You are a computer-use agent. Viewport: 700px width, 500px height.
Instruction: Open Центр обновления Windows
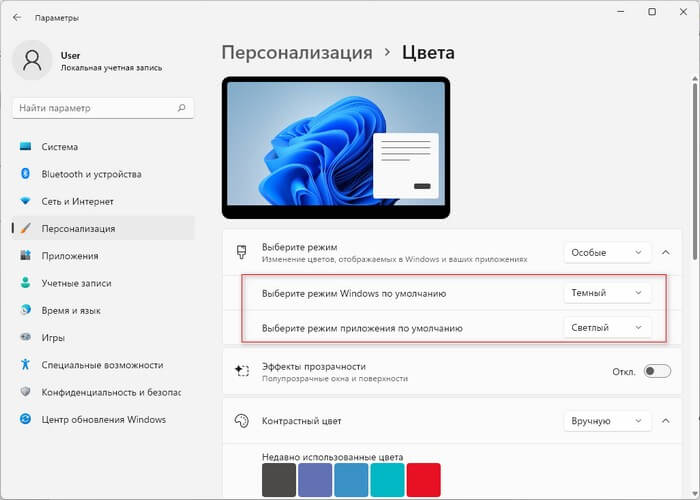tap(104, 419)
